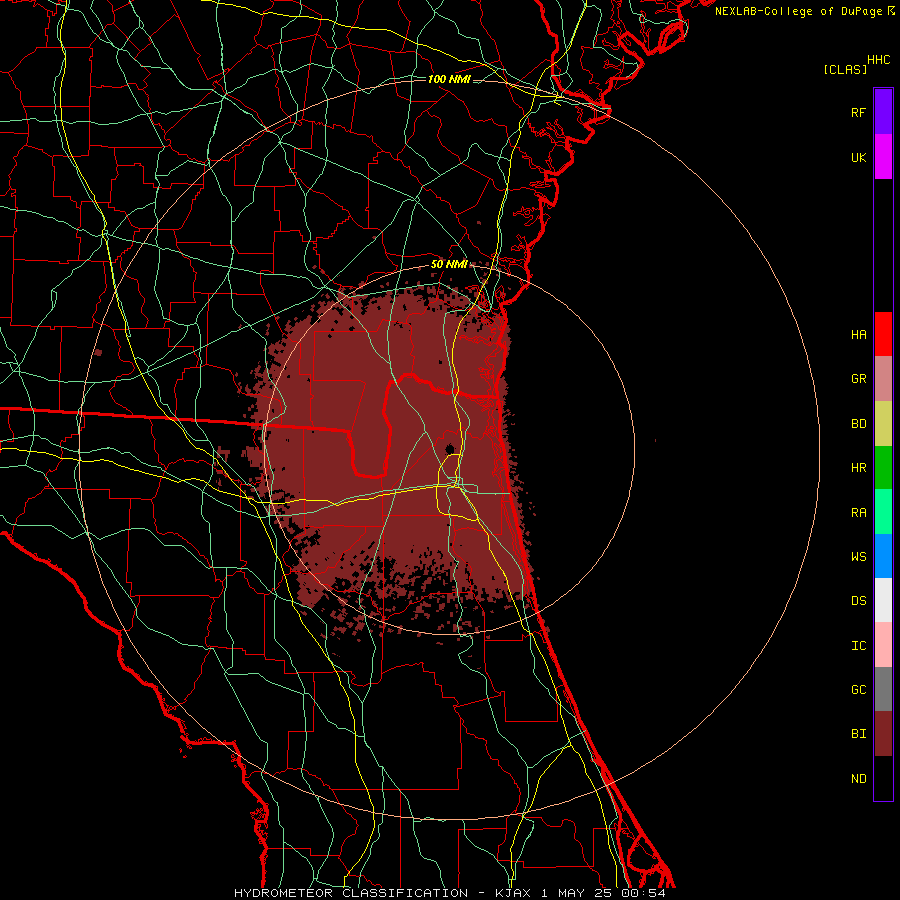Click the [CLAS] units label

pyautogui.click(x=845, y=69)
